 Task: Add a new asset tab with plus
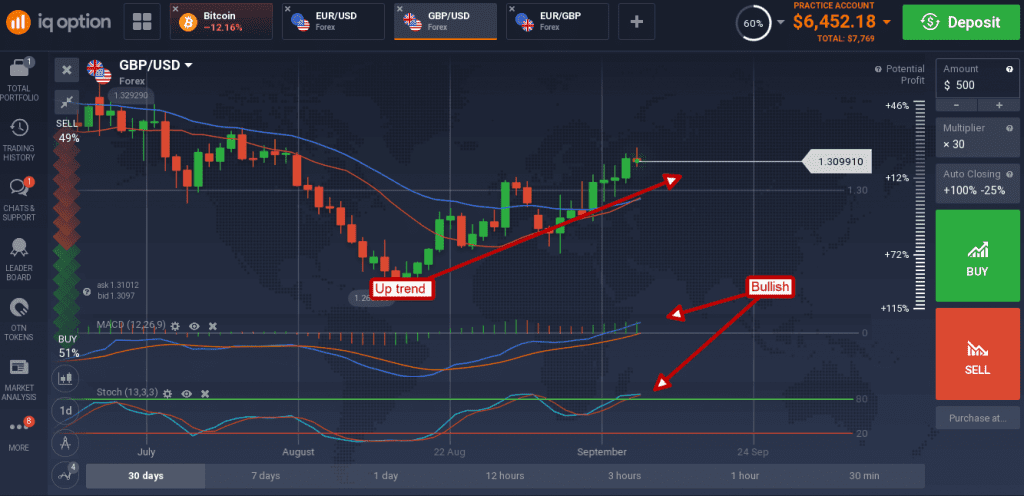[637, 22]
